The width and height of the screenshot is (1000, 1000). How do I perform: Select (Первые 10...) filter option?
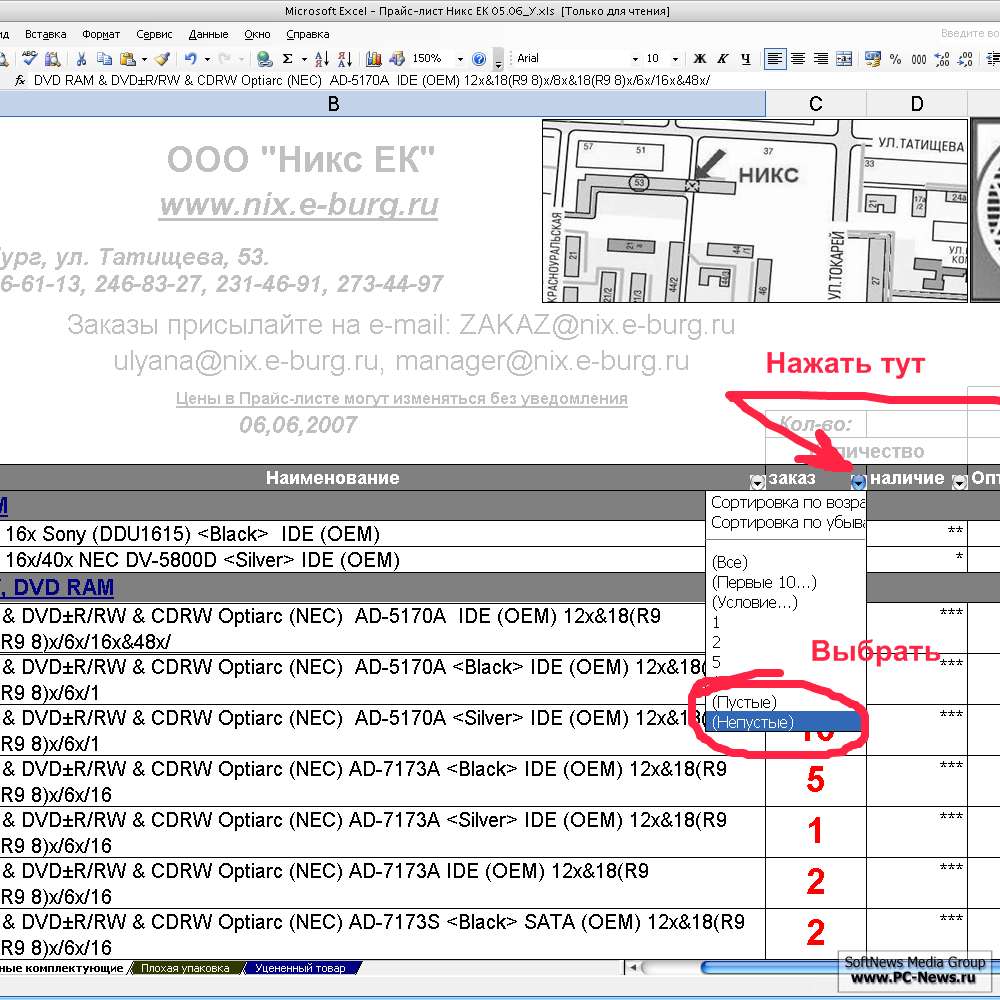786,582
